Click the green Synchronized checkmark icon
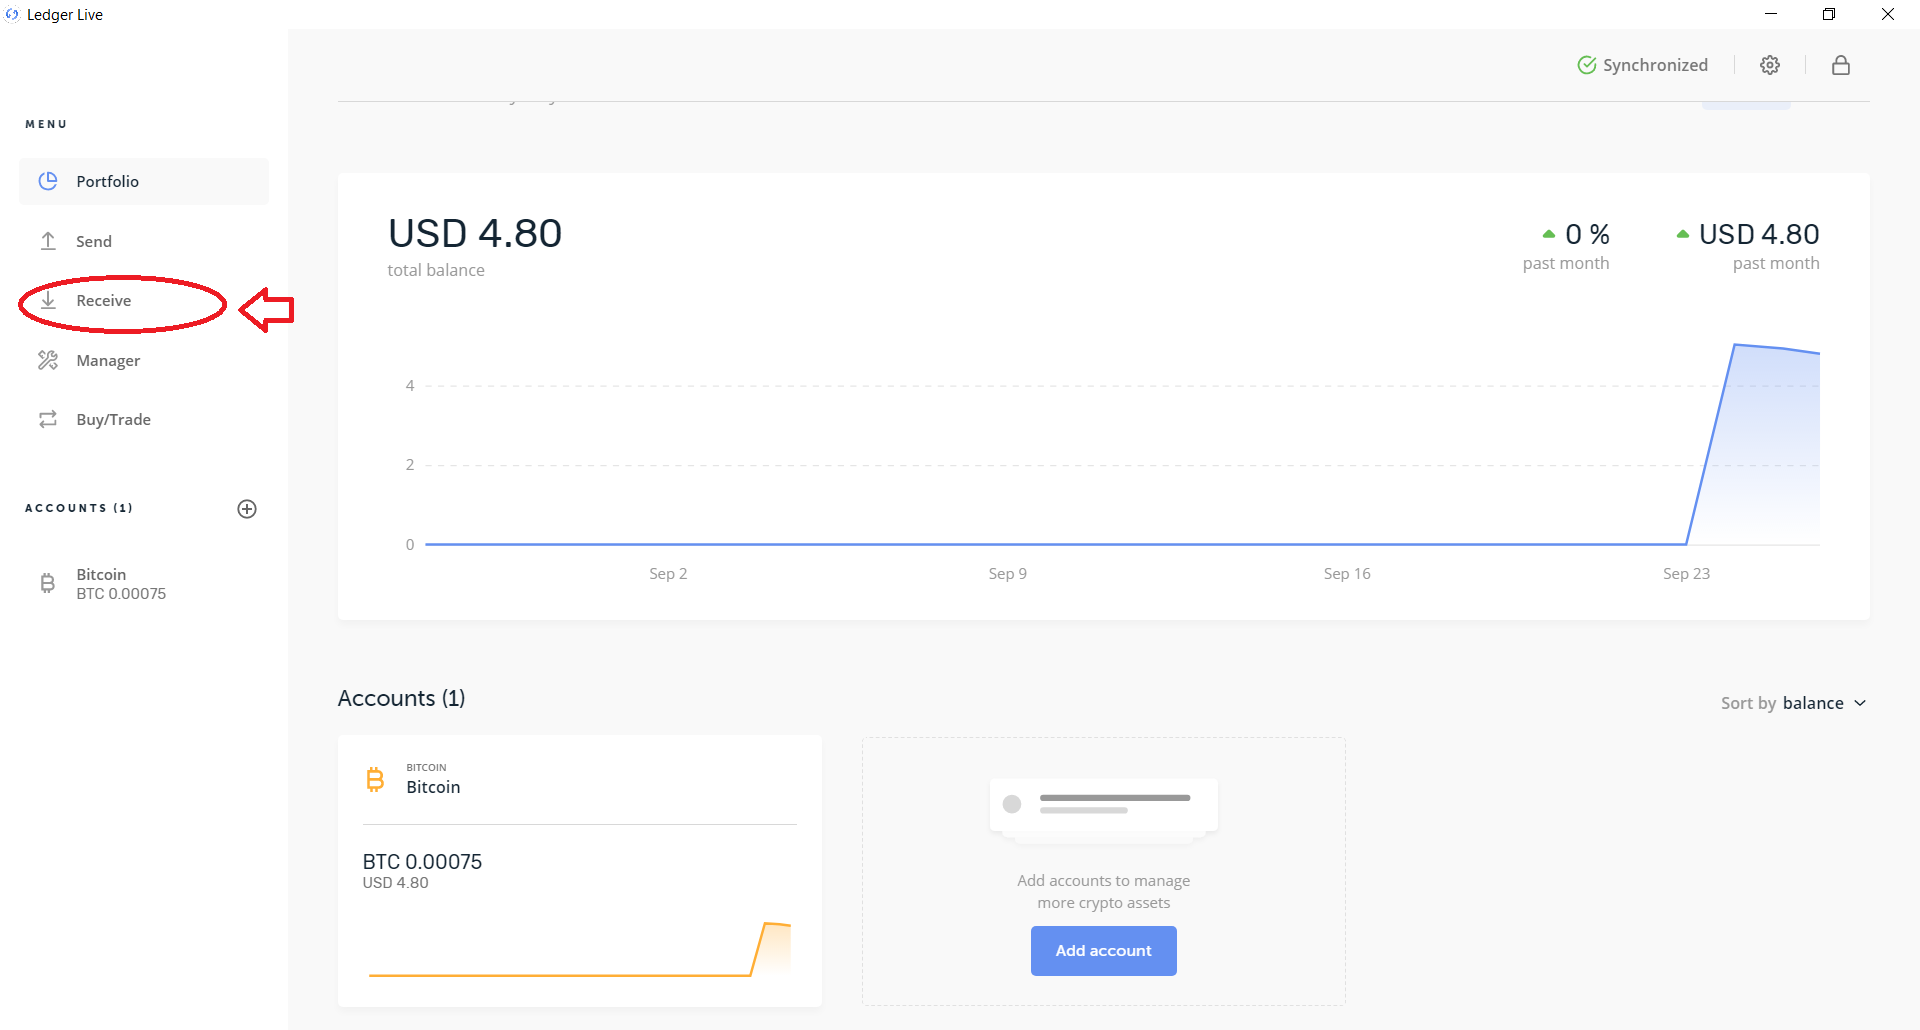Screen dimensions: 1920x1030 [1587, 65]
